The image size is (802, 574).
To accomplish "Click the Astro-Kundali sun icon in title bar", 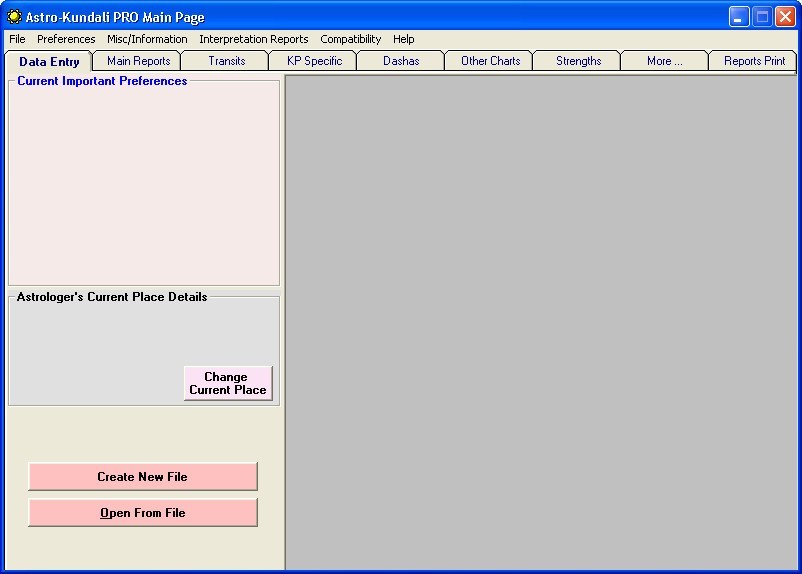I will pos(14,17).
